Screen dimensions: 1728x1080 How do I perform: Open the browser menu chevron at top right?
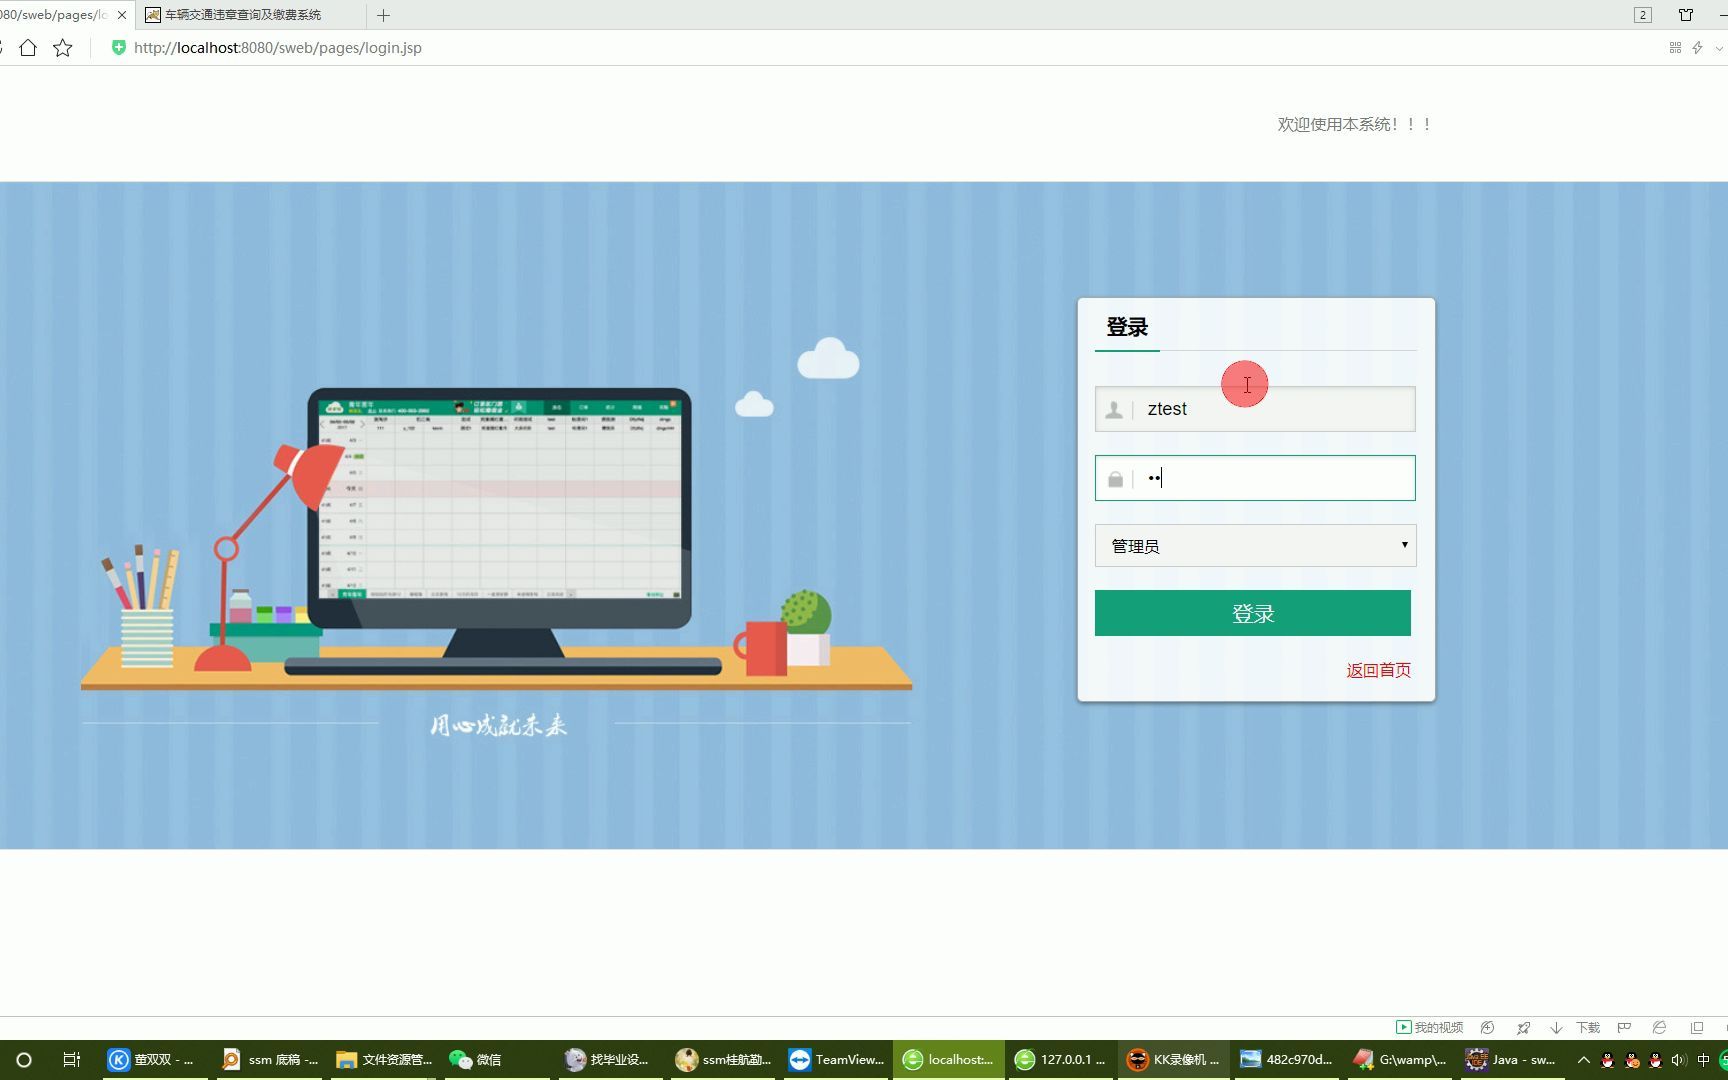1721,47
